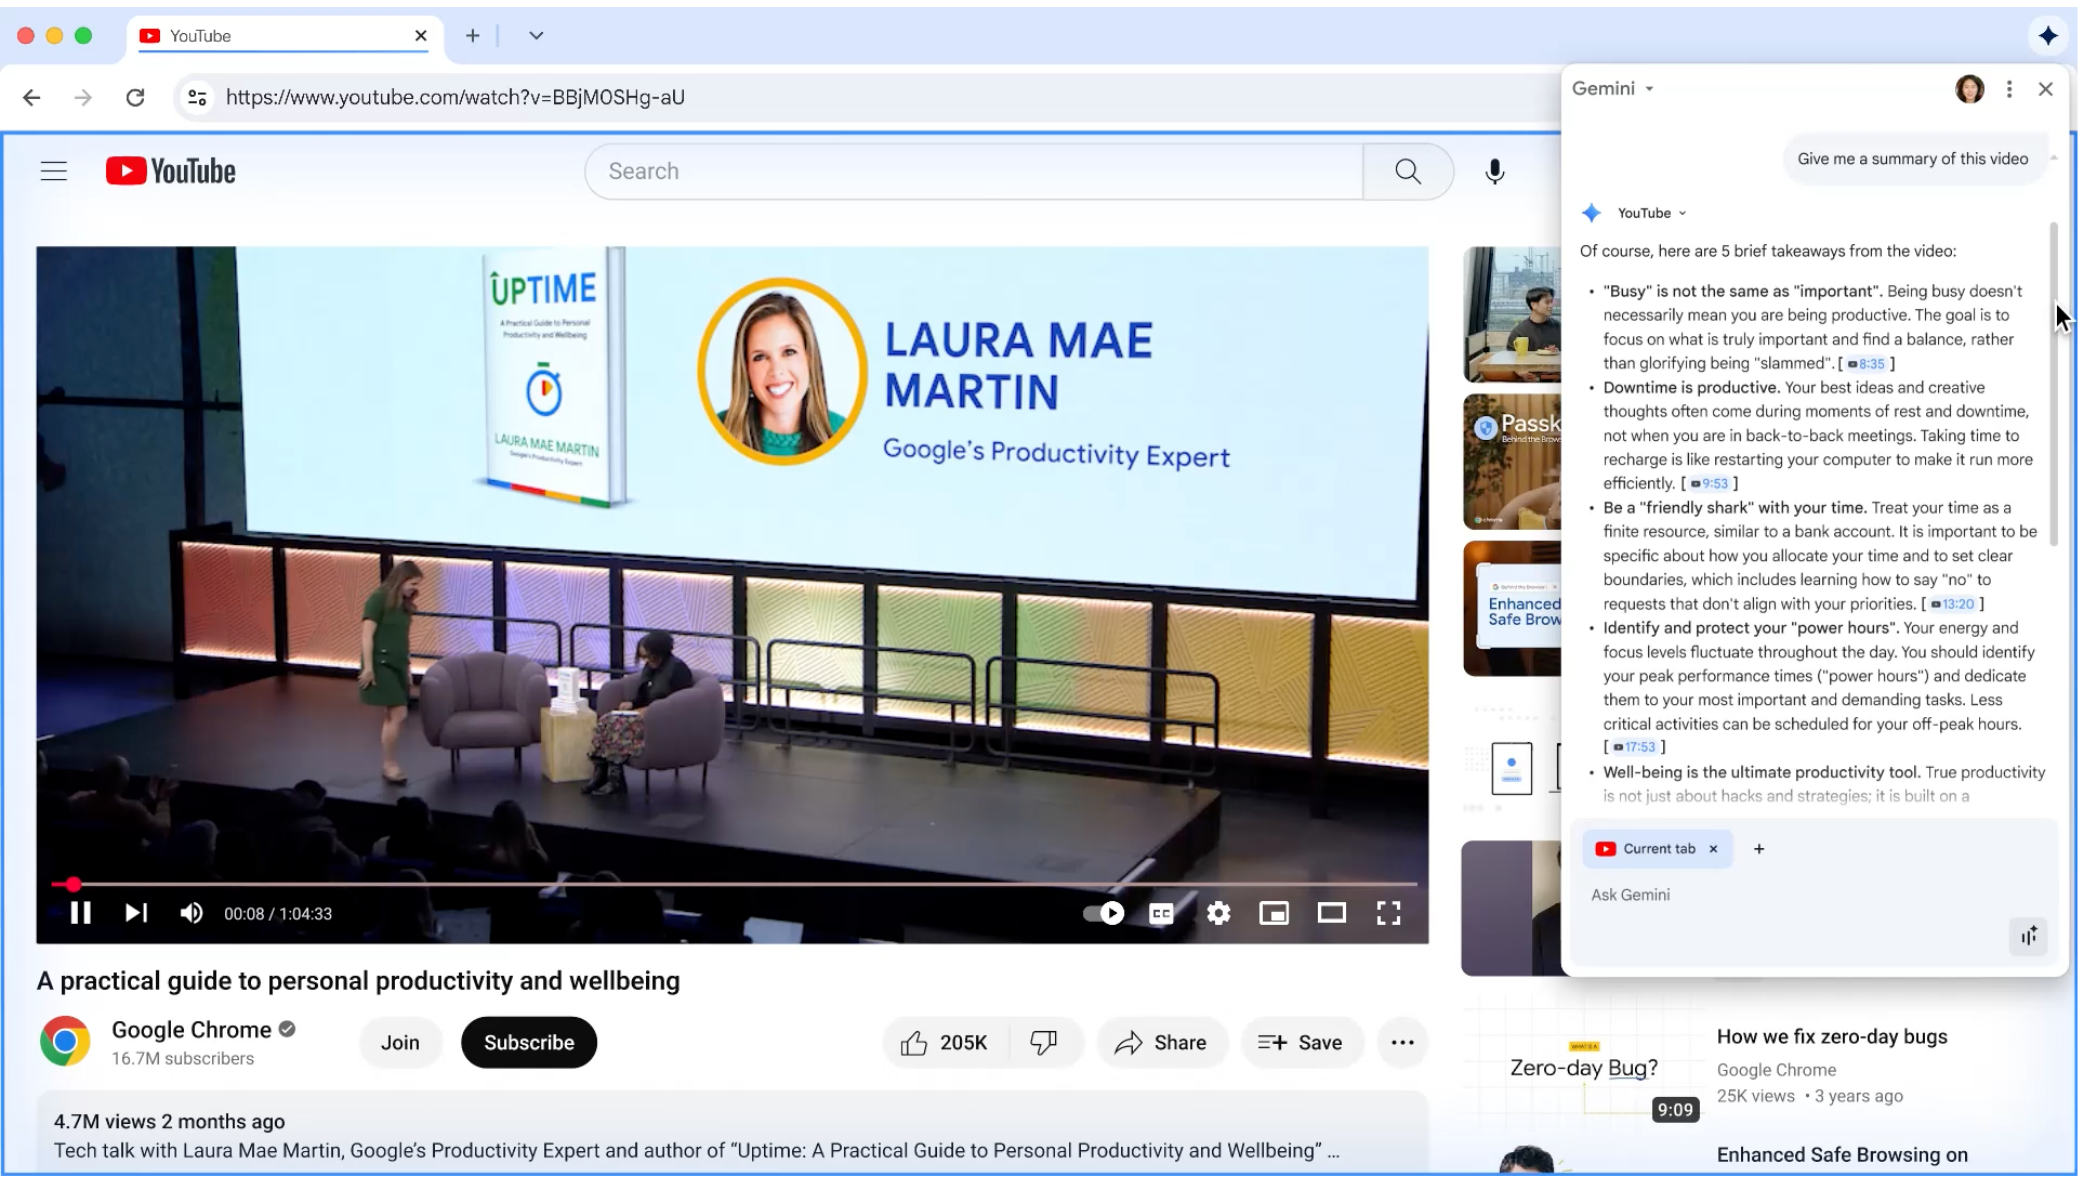Subscribe to the Google Chrome channel
The width and height of the screenshot is (2082, 1182).
tap(528, 1042)
